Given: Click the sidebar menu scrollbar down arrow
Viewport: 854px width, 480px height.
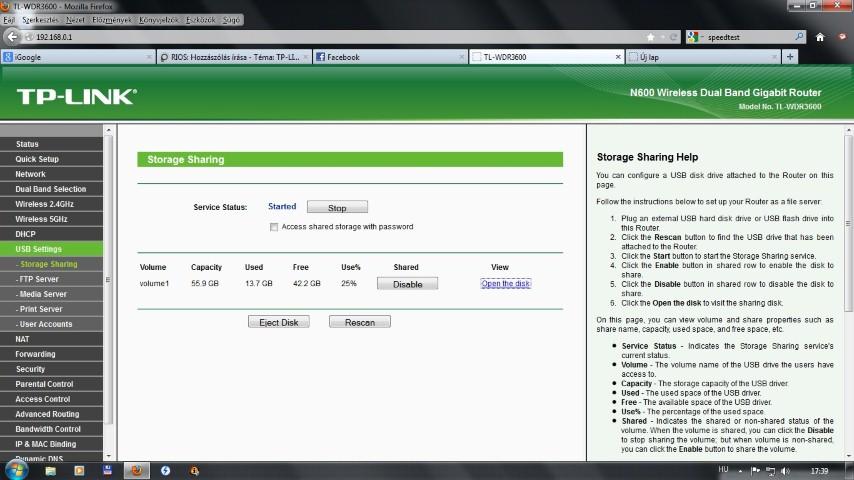Looking at the screenshot, I should pyautogui.click(x=108, y=456).
